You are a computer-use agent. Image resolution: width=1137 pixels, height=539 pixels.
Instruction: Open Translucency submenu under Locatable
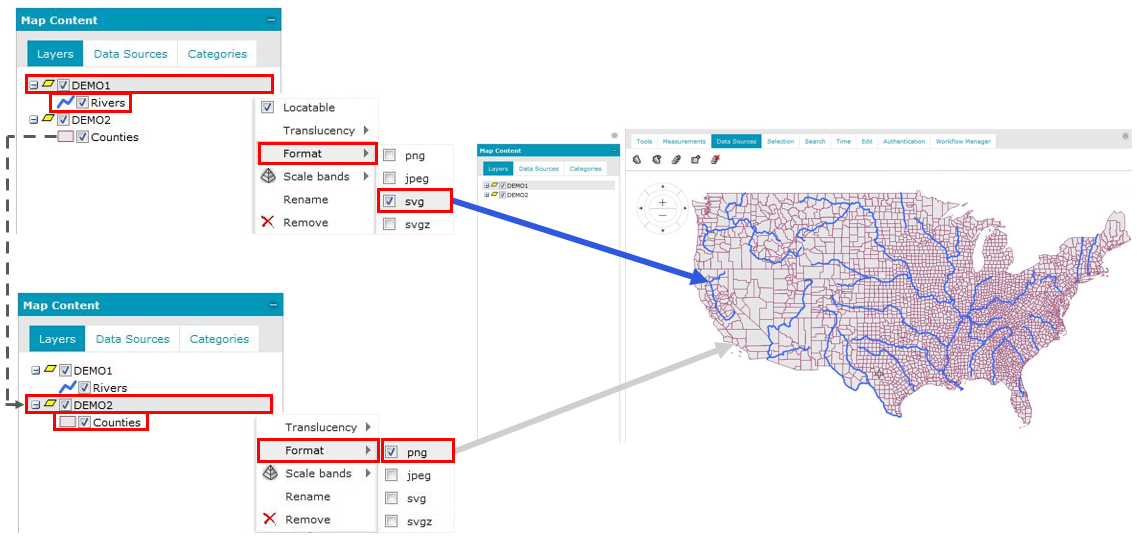click(x=318, y=130)
